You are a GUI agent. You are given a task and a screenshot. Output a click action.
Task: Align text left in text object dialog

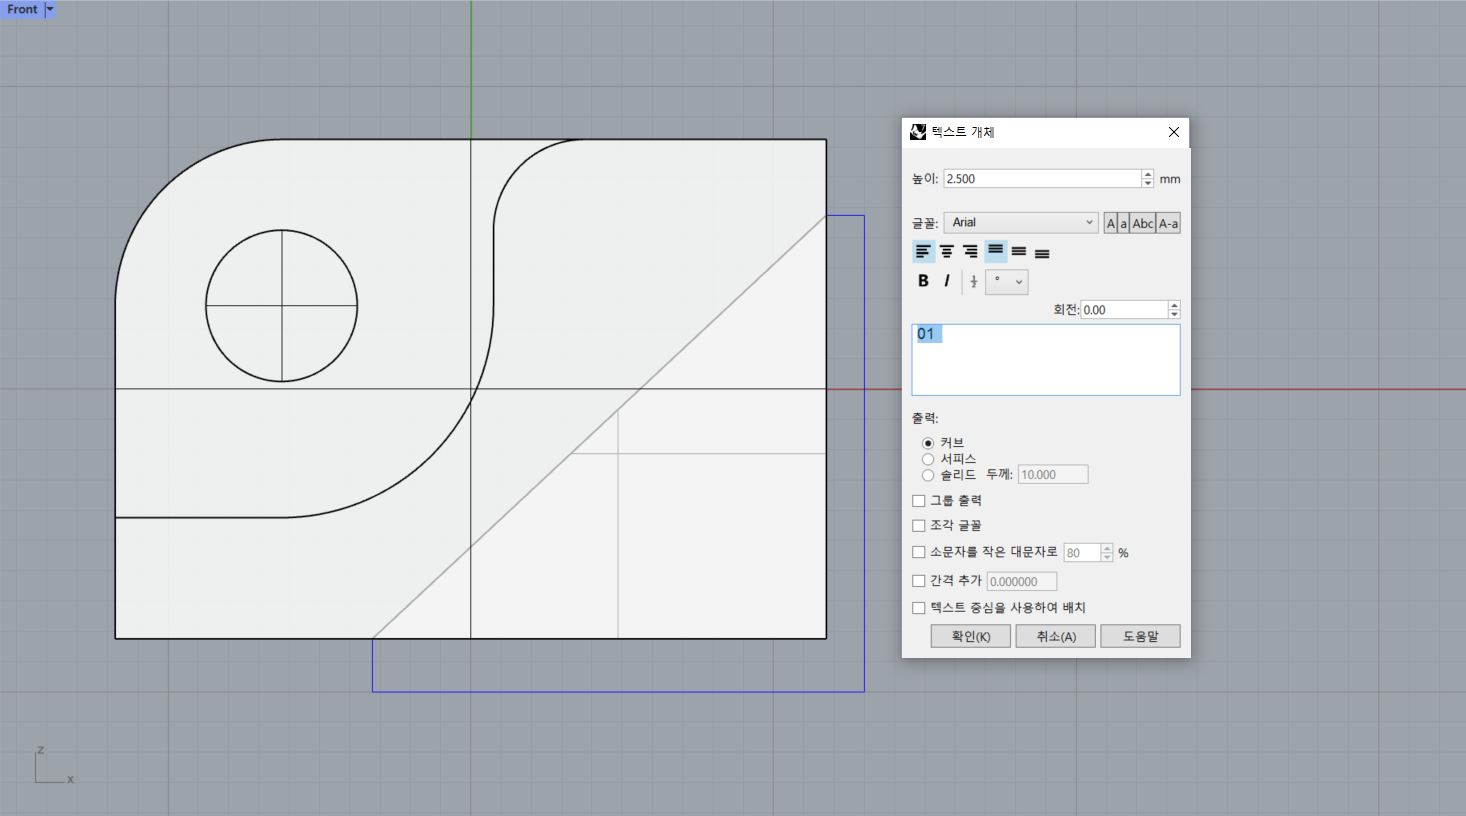tap(923, 252)
